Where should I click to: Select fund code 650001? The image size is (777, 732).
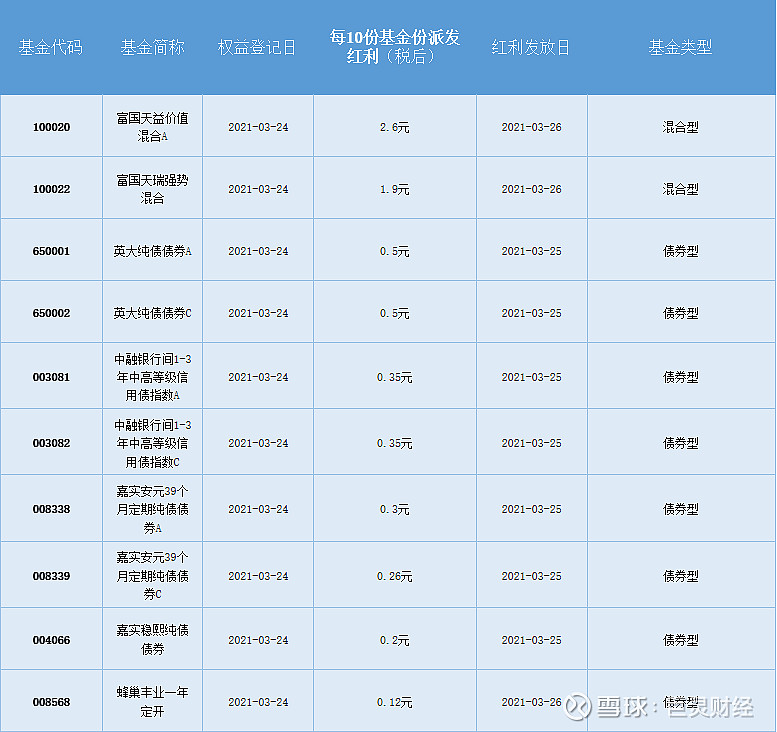pos(52,251)
